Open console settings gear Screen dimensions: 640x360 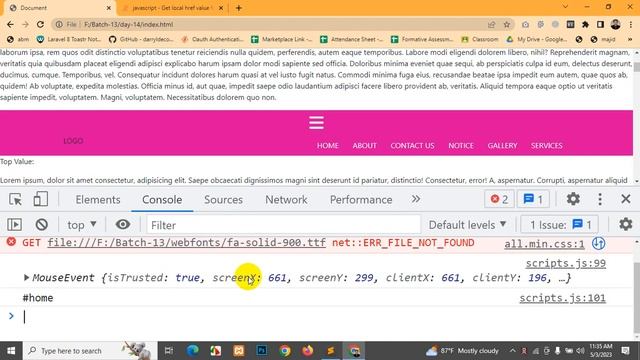pos(625,224)
